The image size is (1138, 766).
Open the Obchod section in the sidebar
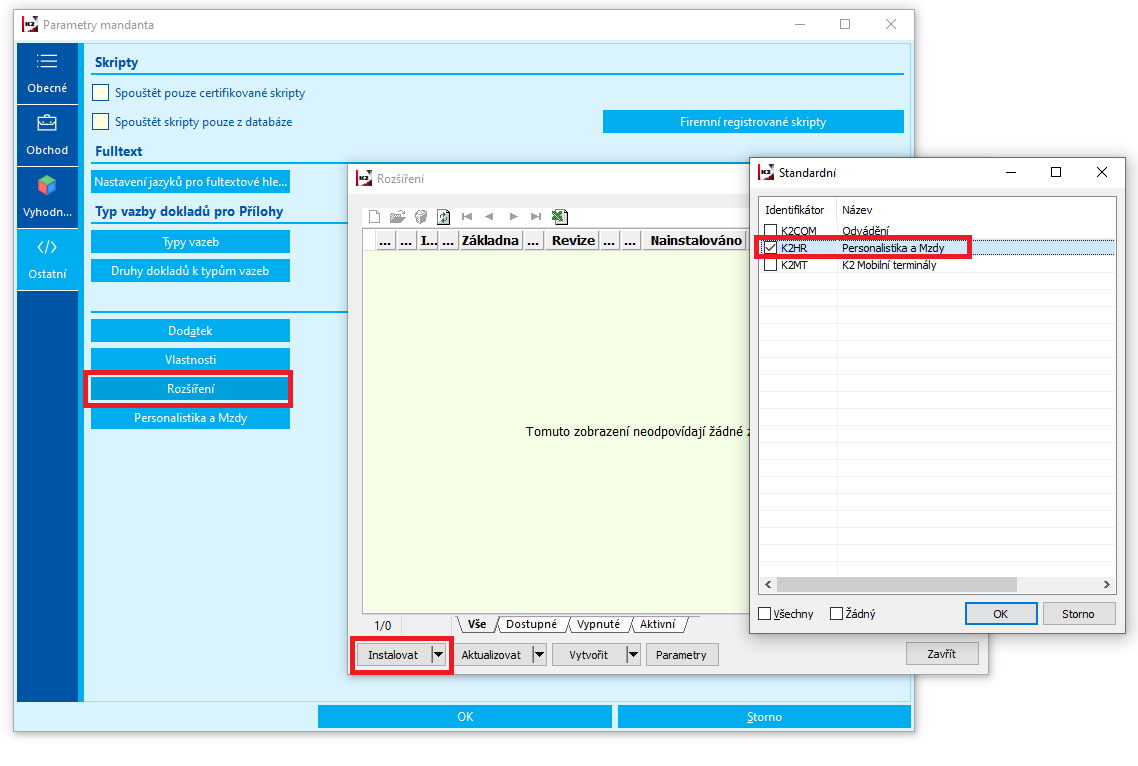tap(47, 136)
